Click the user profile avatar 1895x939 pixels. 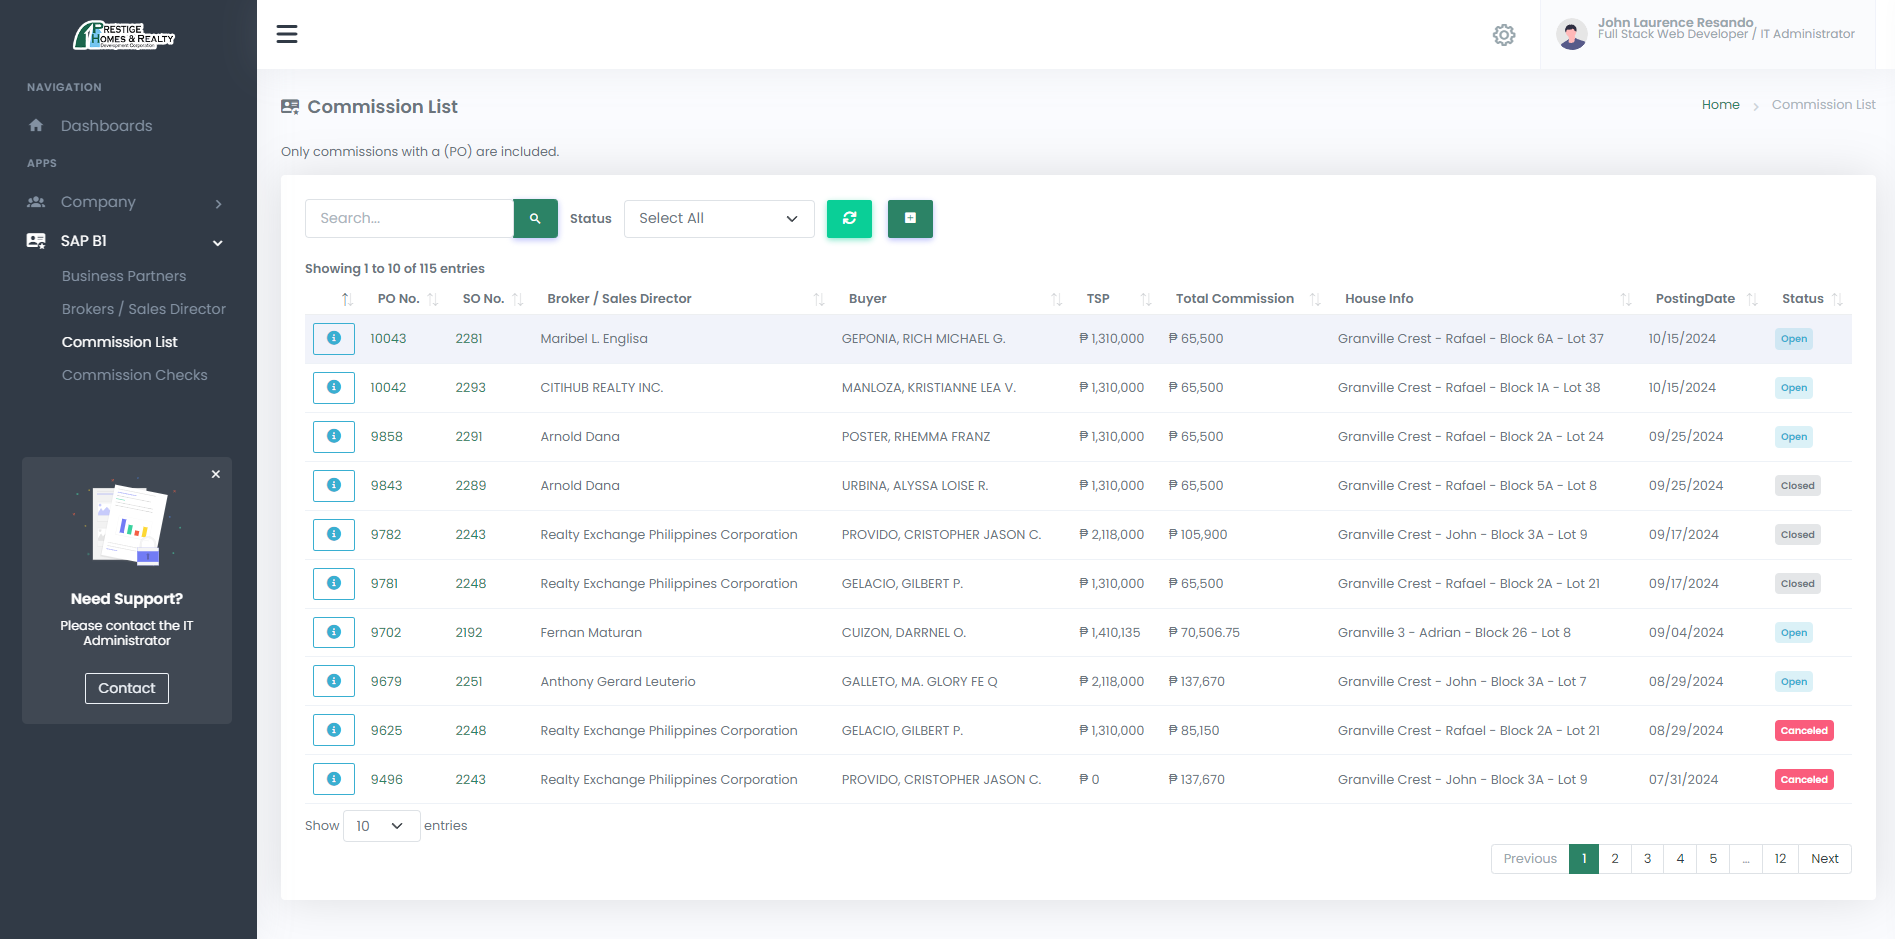pos(1571,35)
